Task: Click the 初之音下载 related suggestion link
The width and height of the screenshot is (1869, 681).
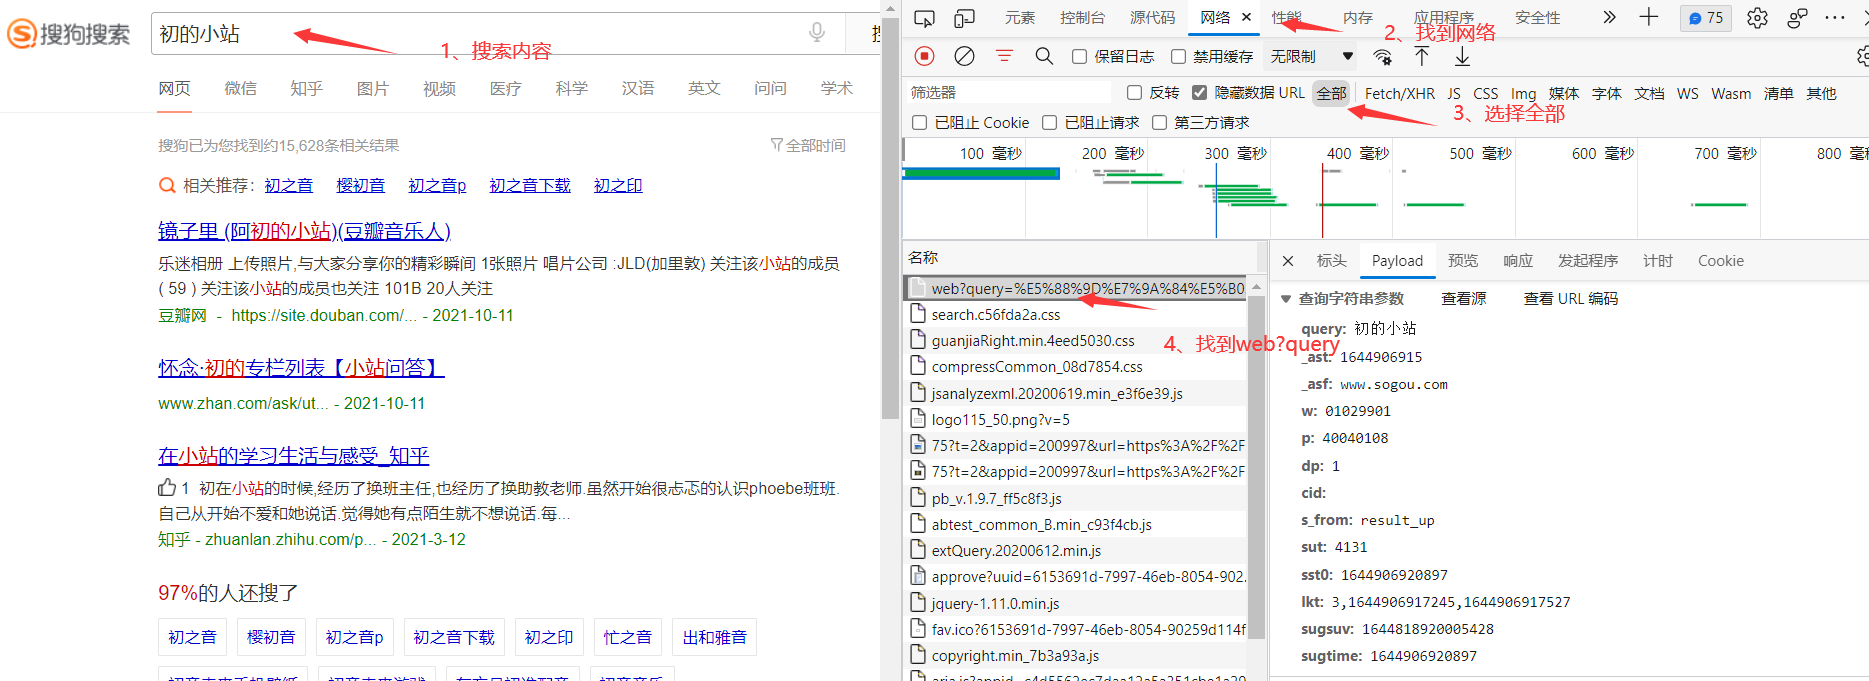Action: (x=530, y=185)
